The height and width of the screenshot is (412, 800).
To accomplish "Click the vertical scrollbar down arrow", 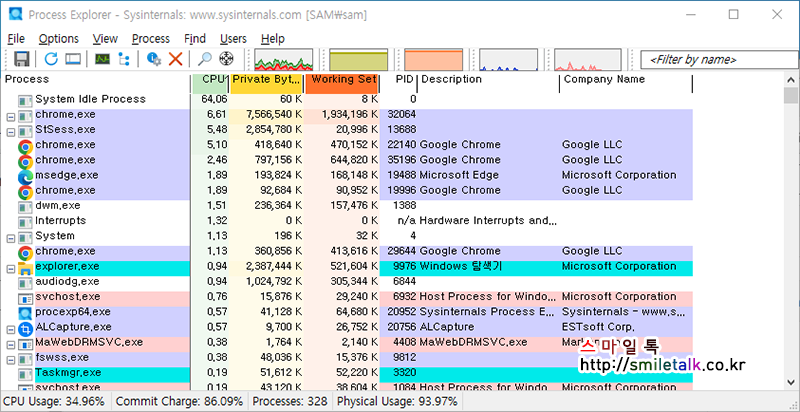I will pyautogui.click(x=791, y=381).
